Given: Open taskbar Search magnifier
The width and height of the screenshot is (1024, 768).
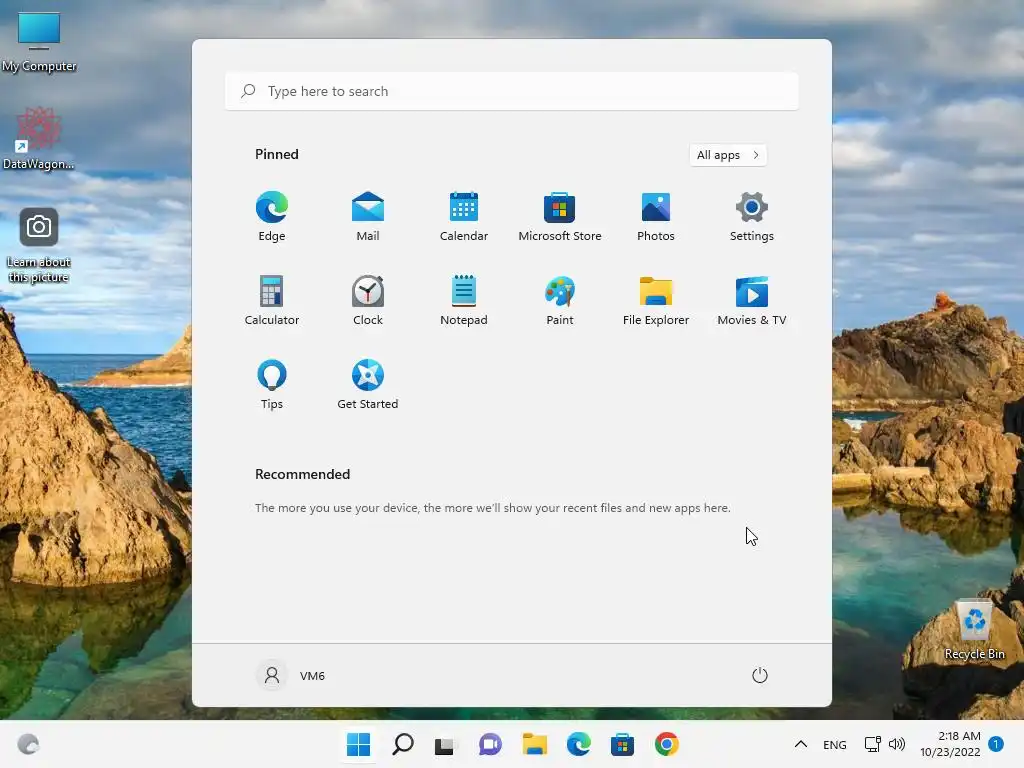Looking at the screenshot, I should tap(403, 744).
